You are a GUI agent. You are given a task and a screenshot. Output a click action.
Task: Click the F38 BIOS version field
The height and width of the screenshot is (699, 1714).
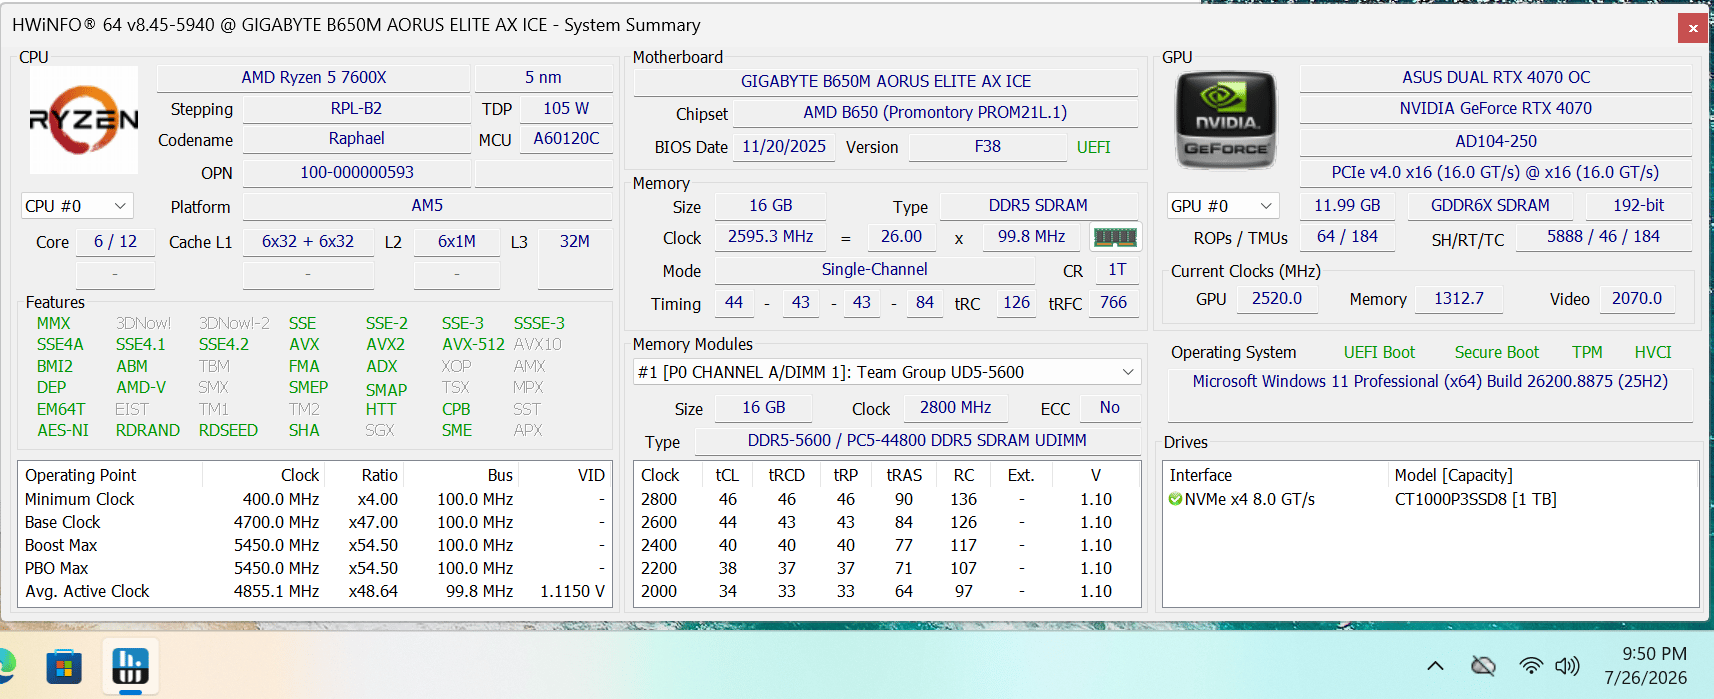(988, 147)
